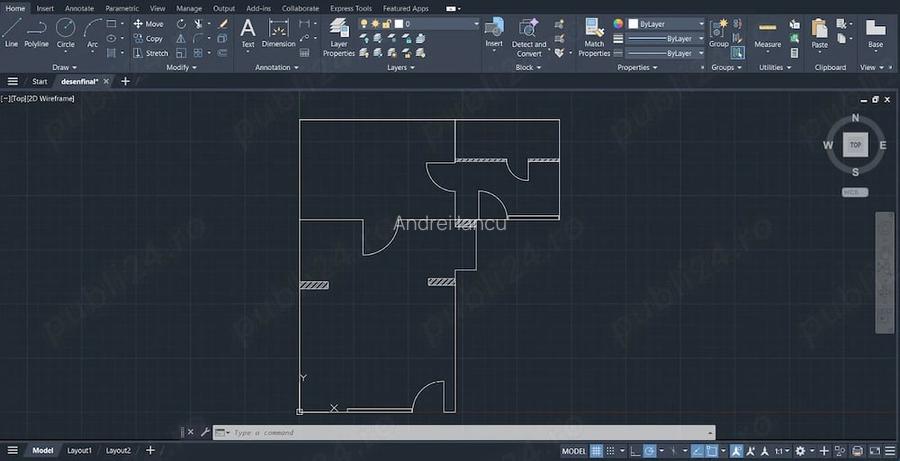Open the object color ByLayer swatch dropdown
Screen dimensions: 900x461
701,24
